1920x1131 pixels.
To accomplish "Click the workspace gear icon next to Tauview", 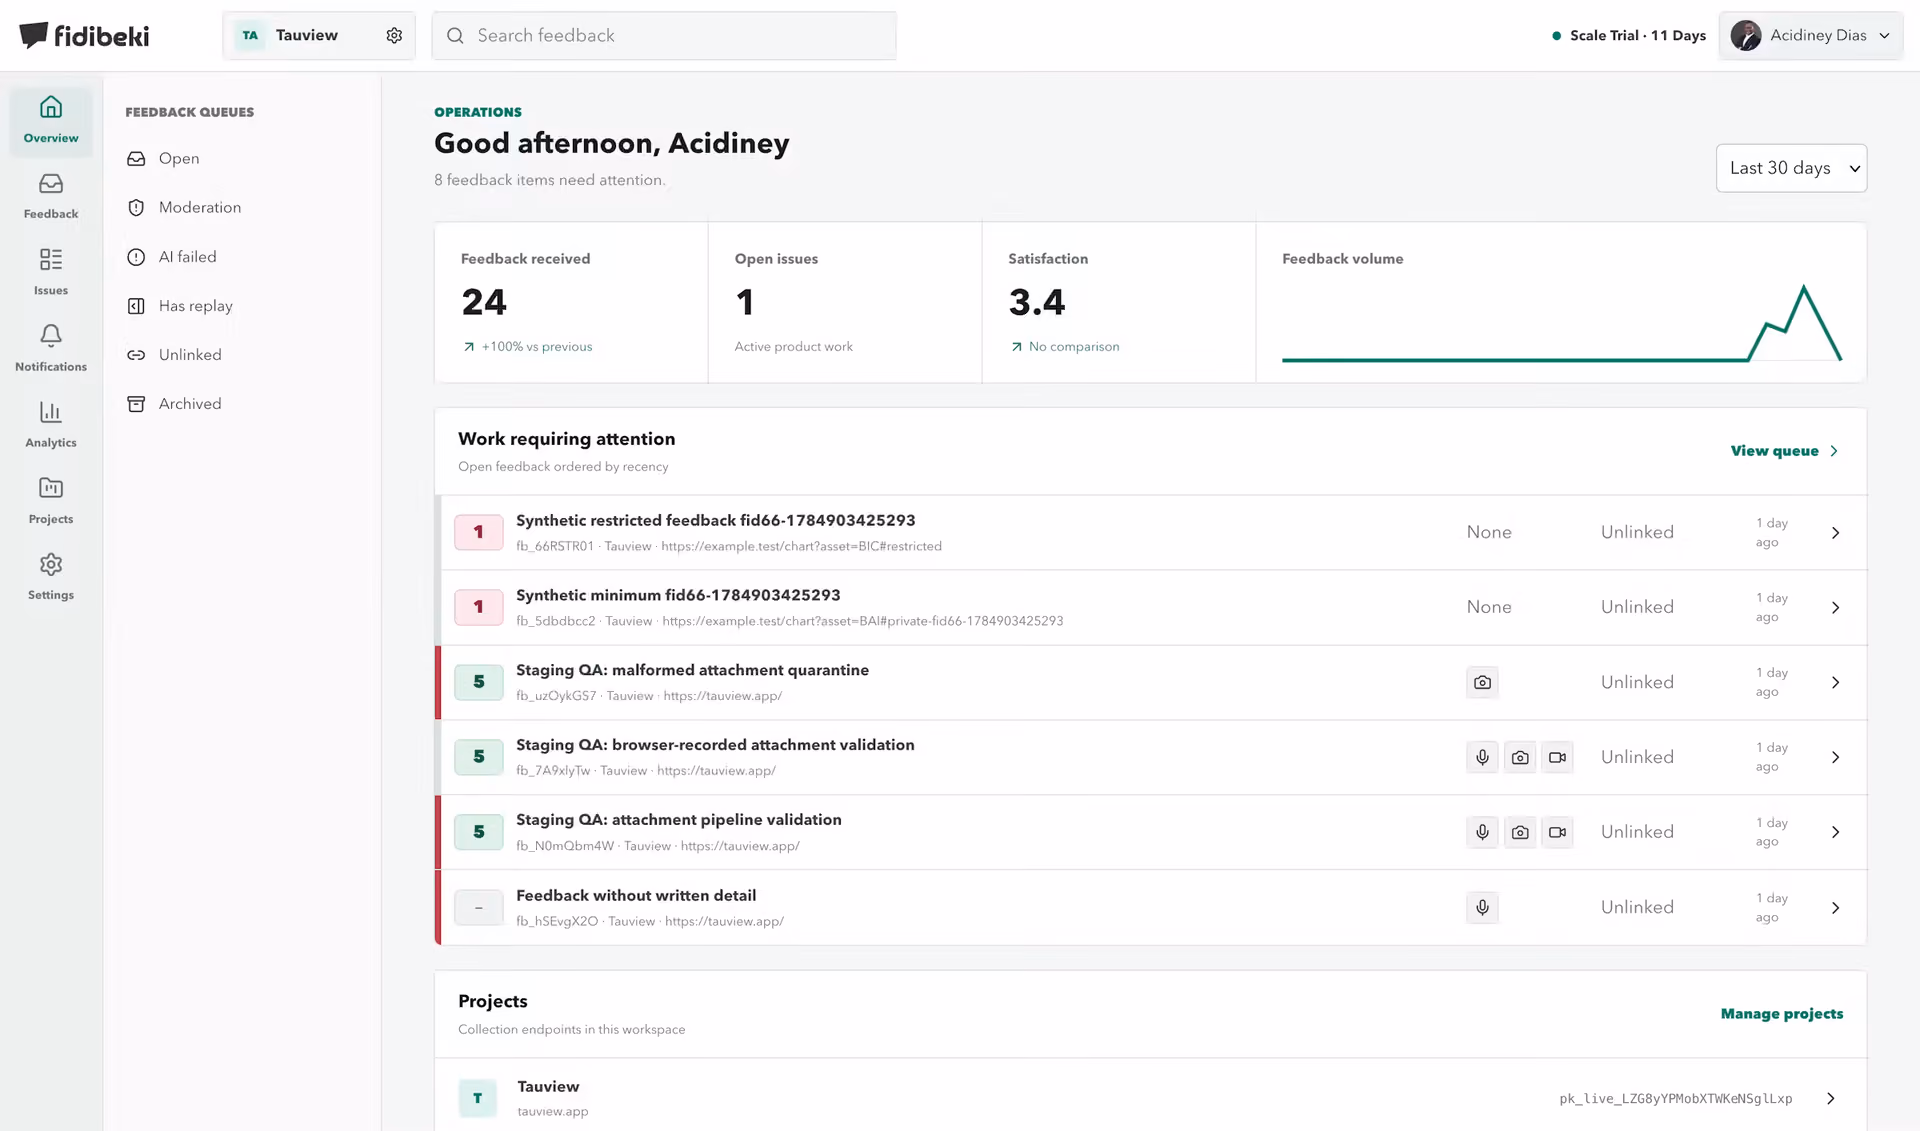I will coord(394,36).
